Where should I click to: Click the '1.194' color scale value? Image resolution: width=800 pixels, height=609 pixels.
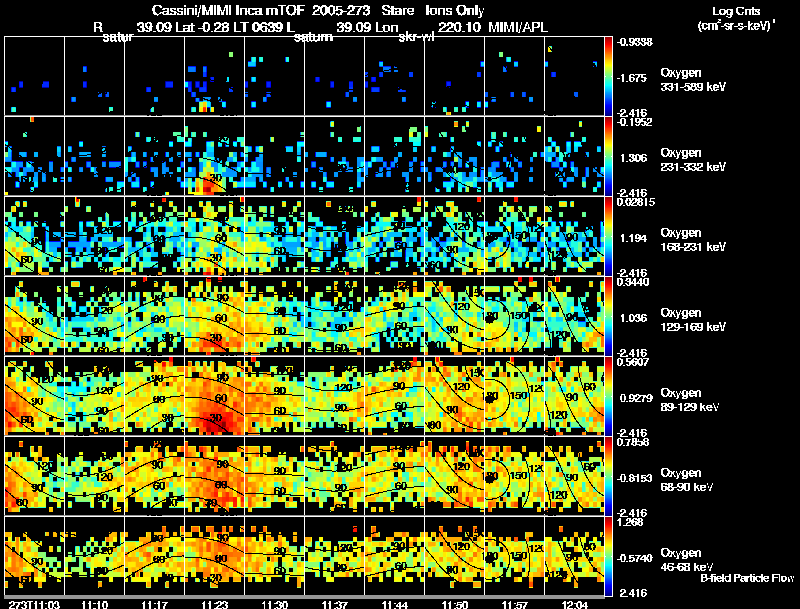[633, 238]
